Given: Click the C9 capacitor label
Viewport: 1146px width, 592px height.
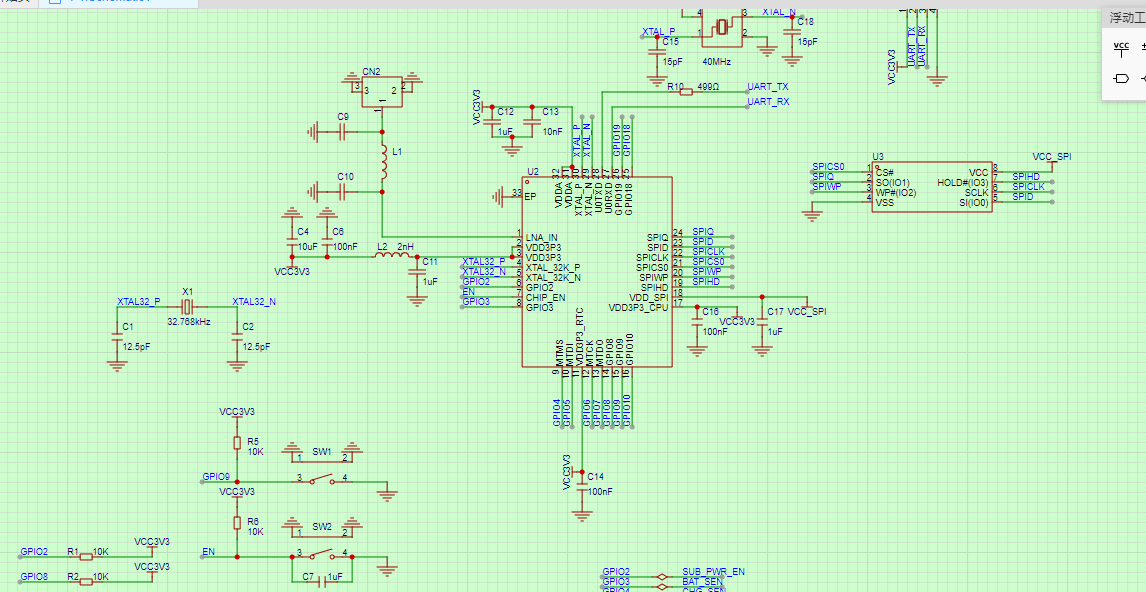Looking at the screenshot, I should tap(343, 117).
